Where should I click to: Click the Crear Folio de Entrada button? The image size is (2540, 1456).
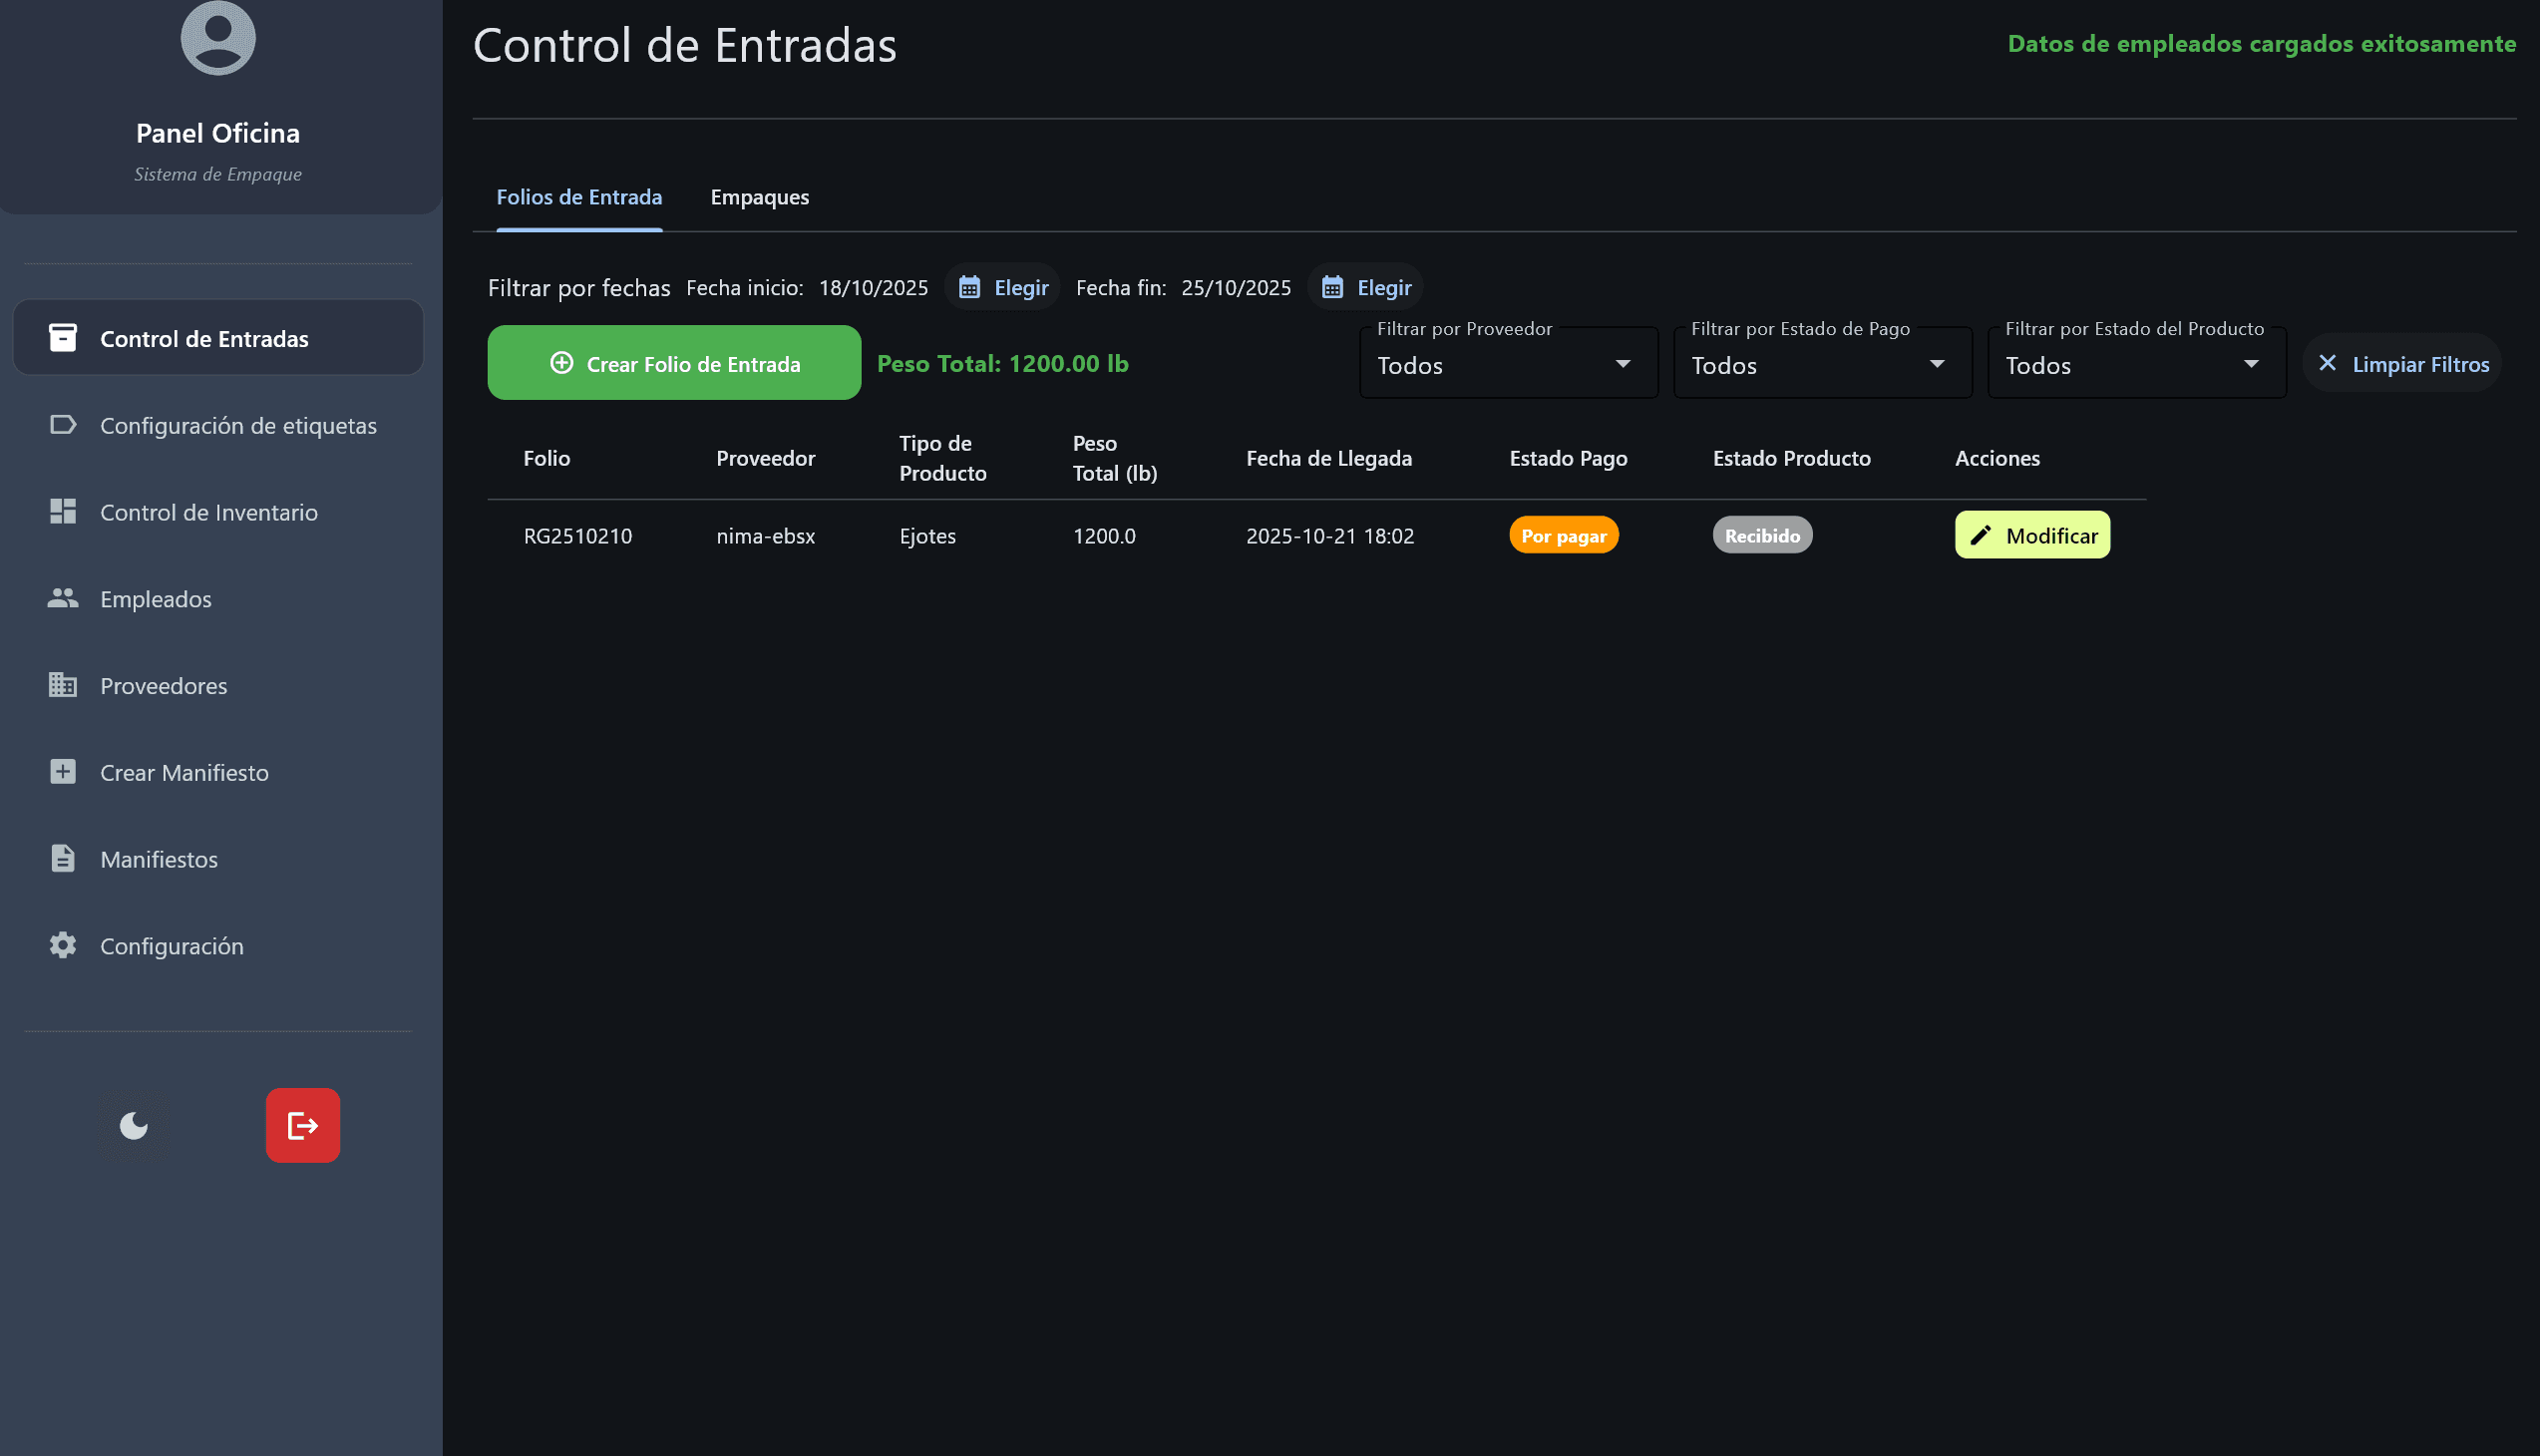[674, 364]
